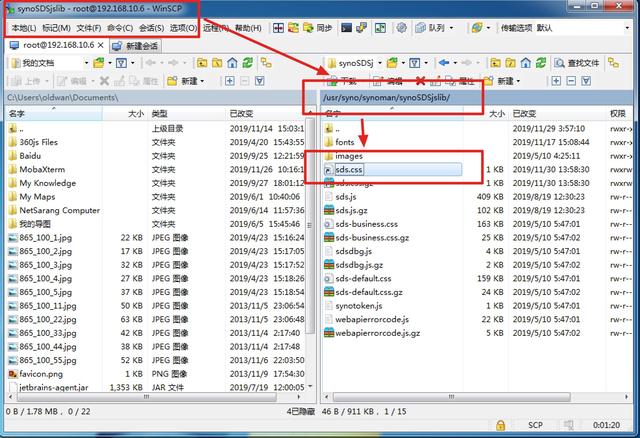Screen dimensions: 640x438
Task: Open the terminal console icon
Action: 347,28
